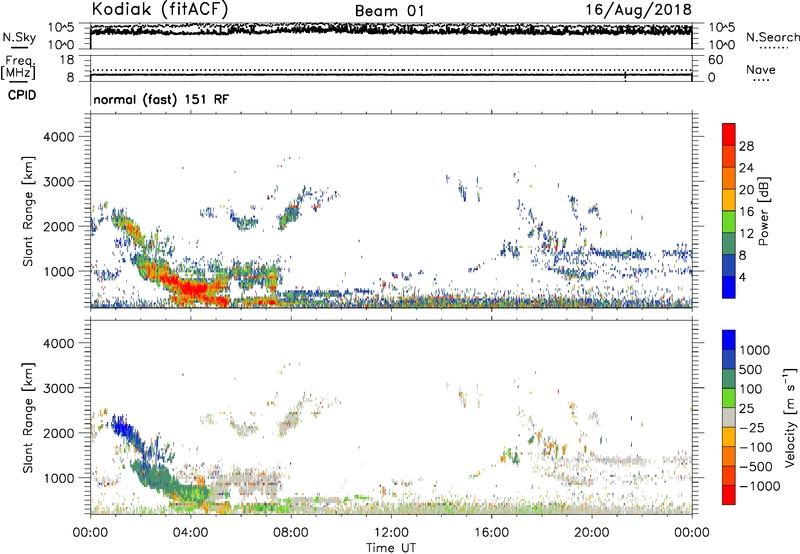Click the "Freq. [MHz]" axis label

tap(19, 67)
